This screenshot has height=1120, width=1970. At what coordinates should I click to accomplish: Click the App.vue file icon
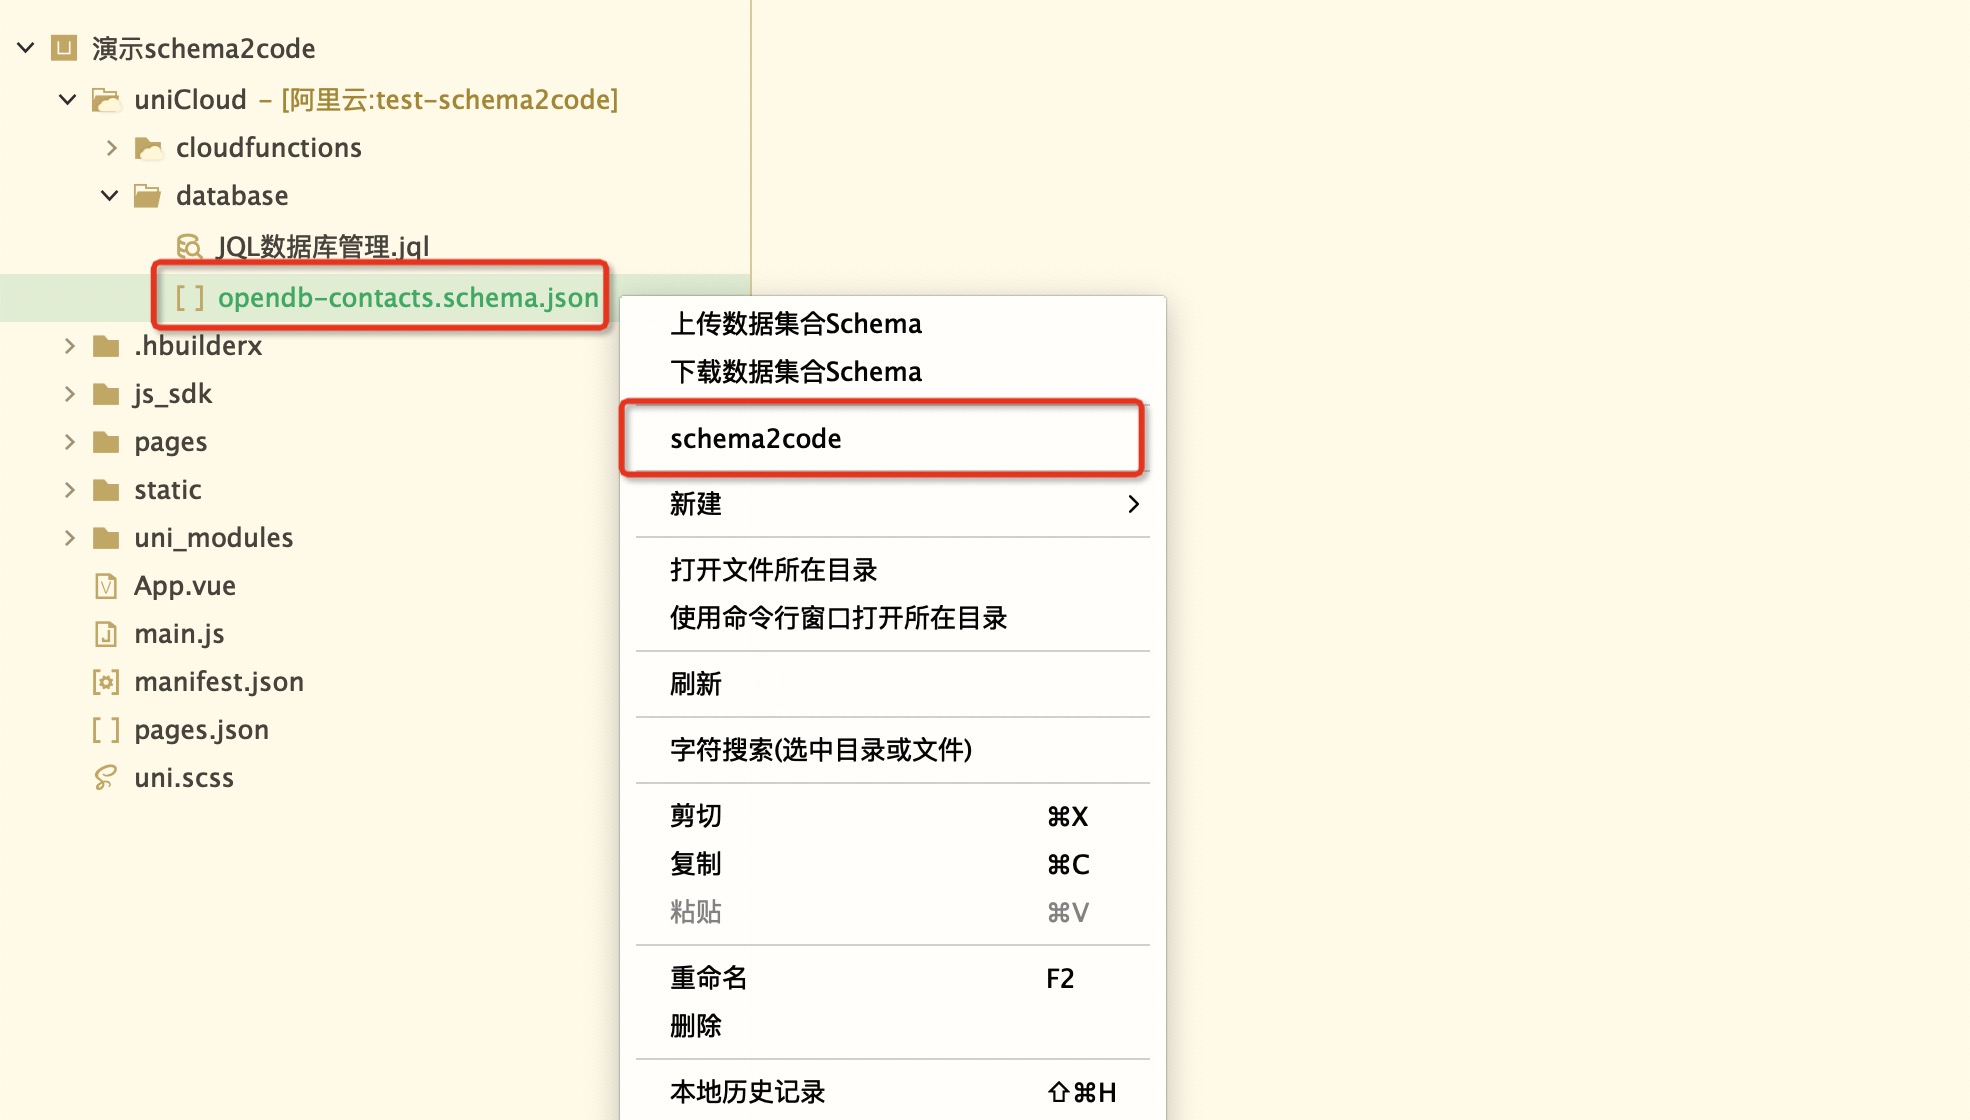106,586
